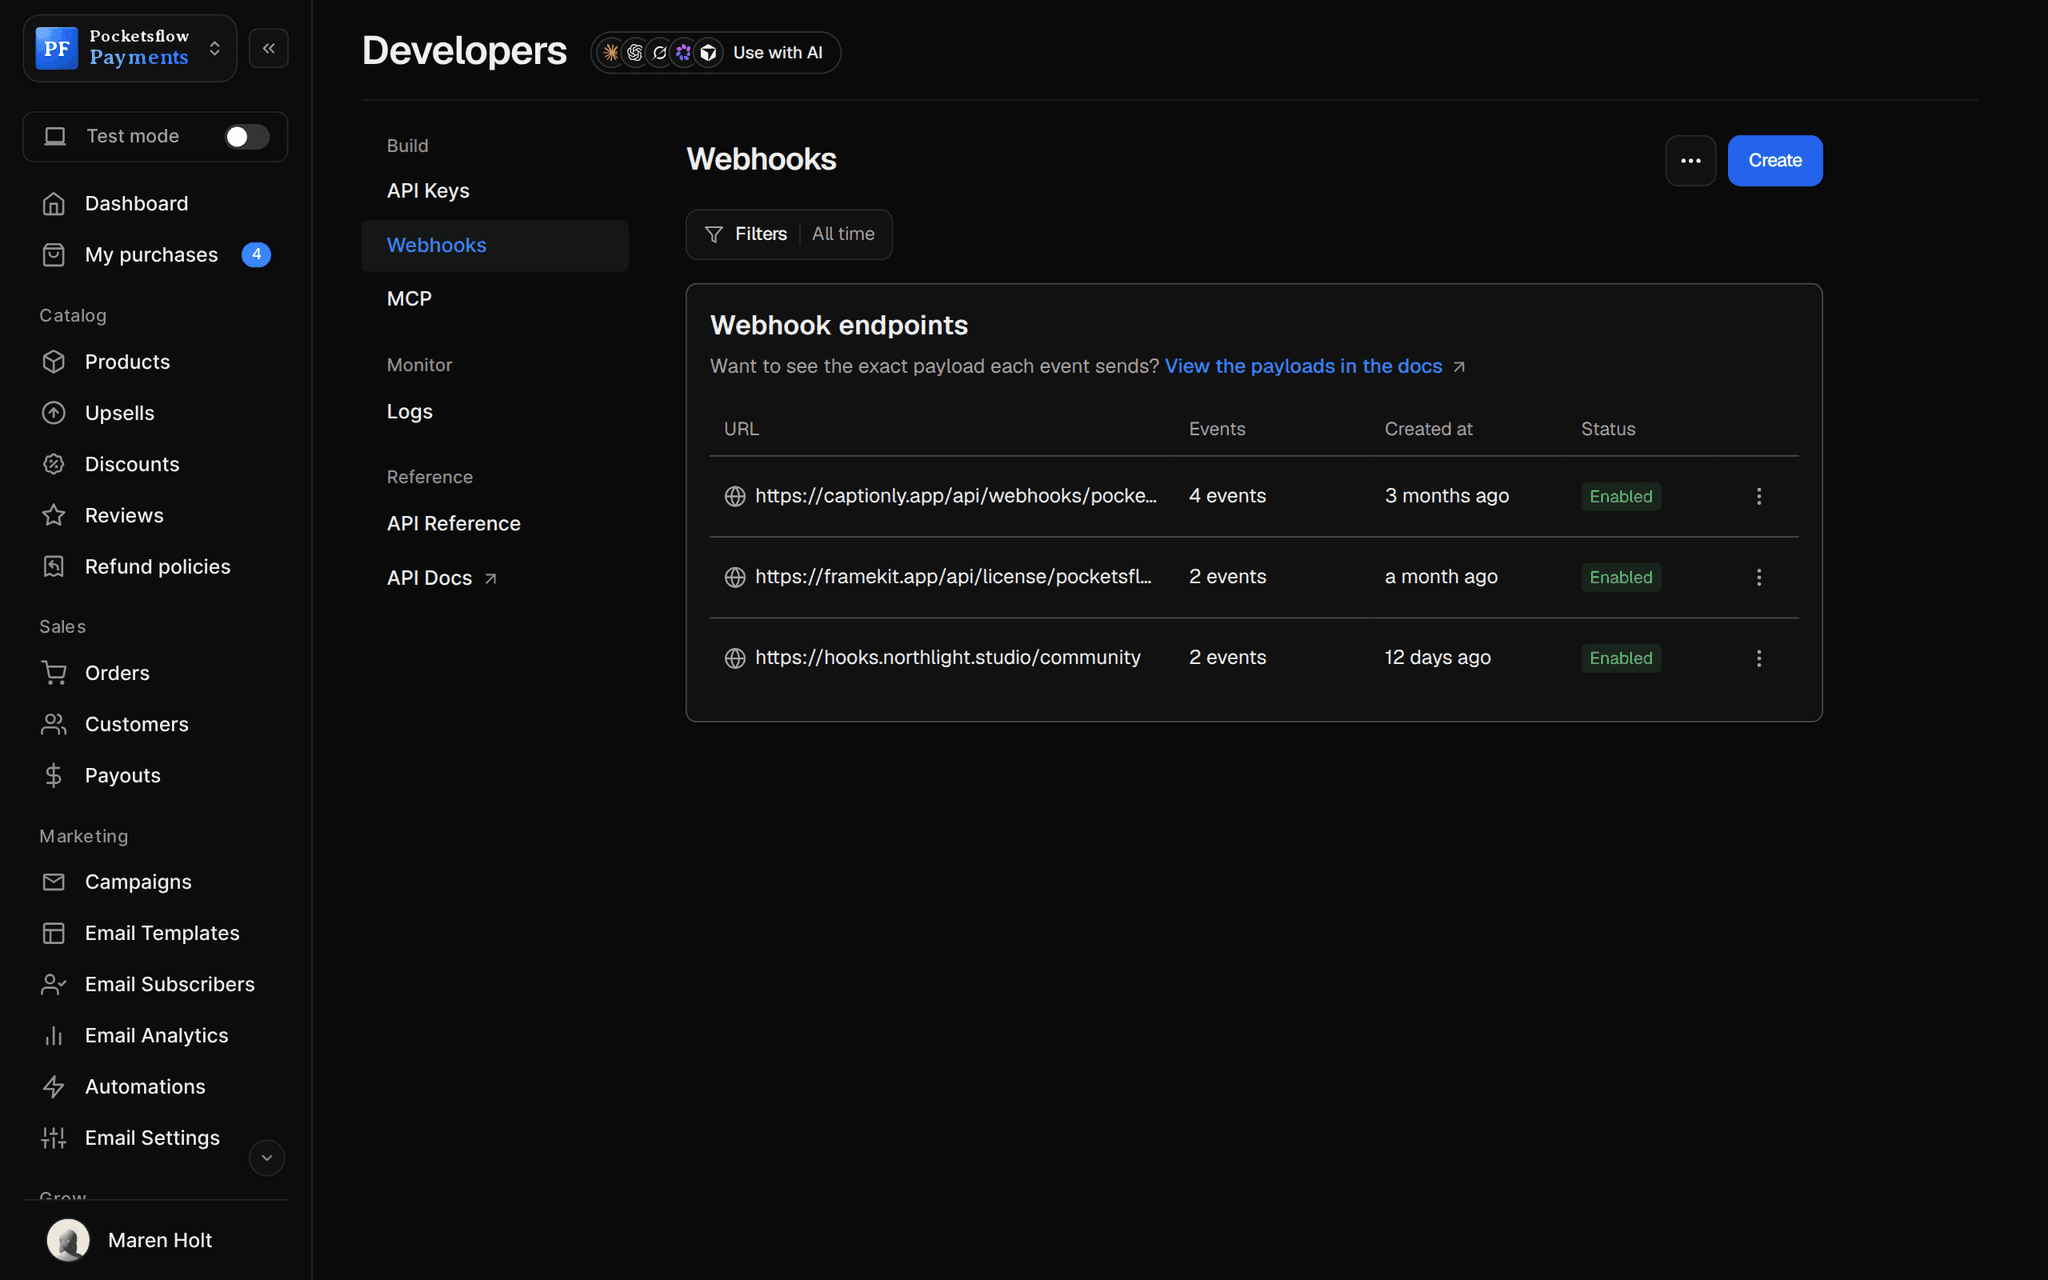Screen dimensions: 2048x1280
Task: Click the 12 days ago cell
Action: coord(1438,658)
